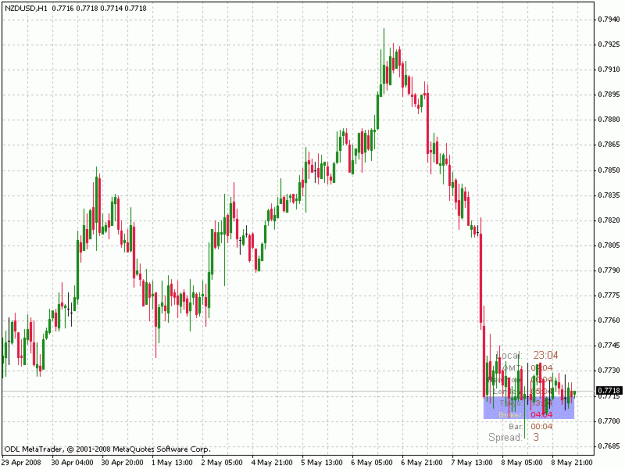Click the 0.7700 price axis label
The height and width of the screenshot is (469, 625).
coord(609,421)
